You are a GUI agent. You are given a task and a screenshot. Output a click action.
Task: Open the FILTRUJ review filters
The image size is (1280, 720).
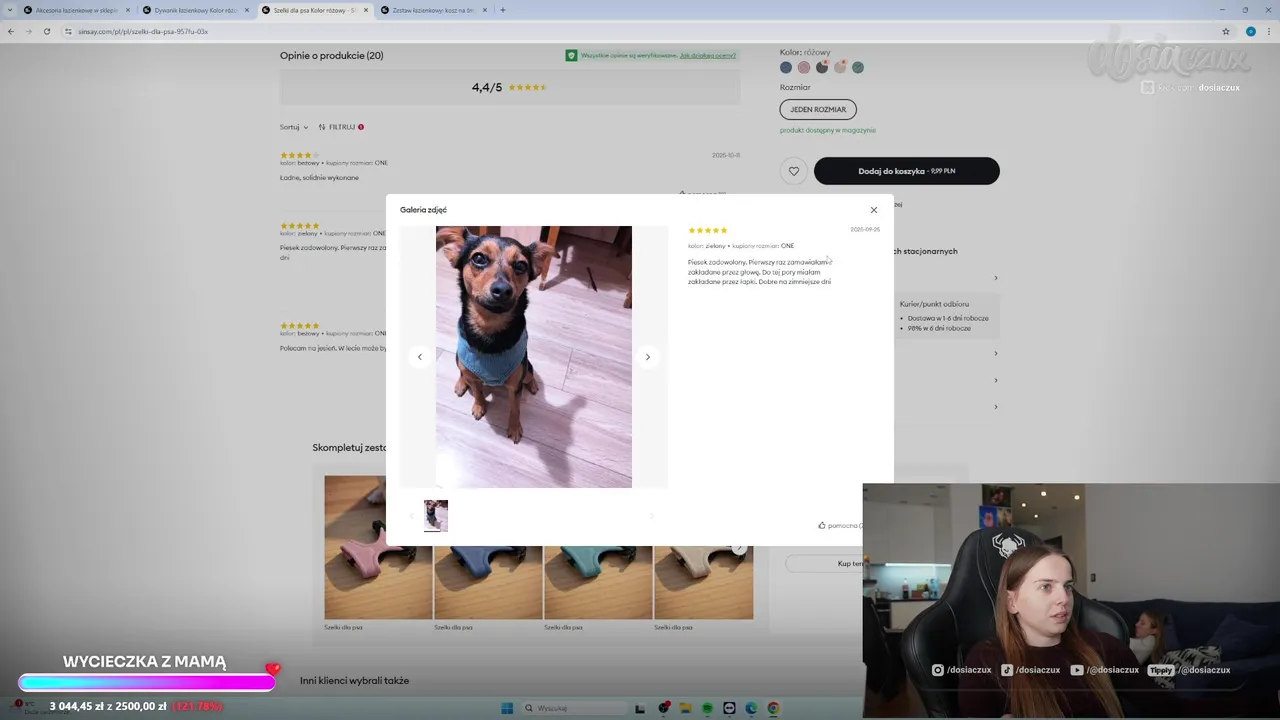pos(341,127)
